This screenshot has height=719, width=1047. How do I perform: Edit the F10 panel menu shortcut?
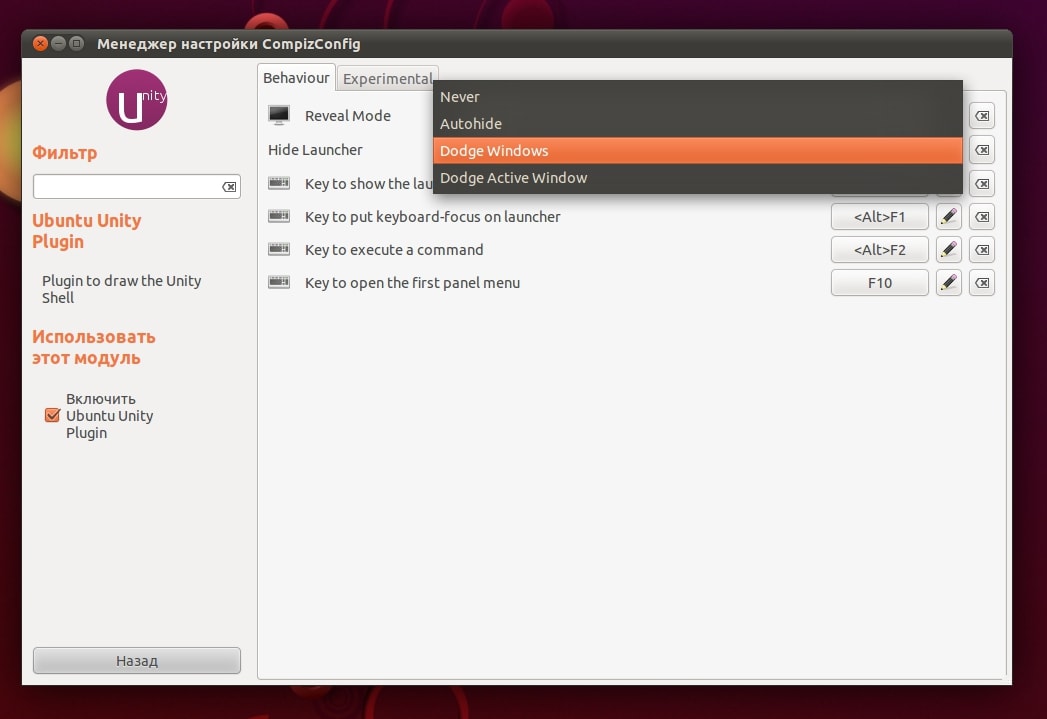948,282
